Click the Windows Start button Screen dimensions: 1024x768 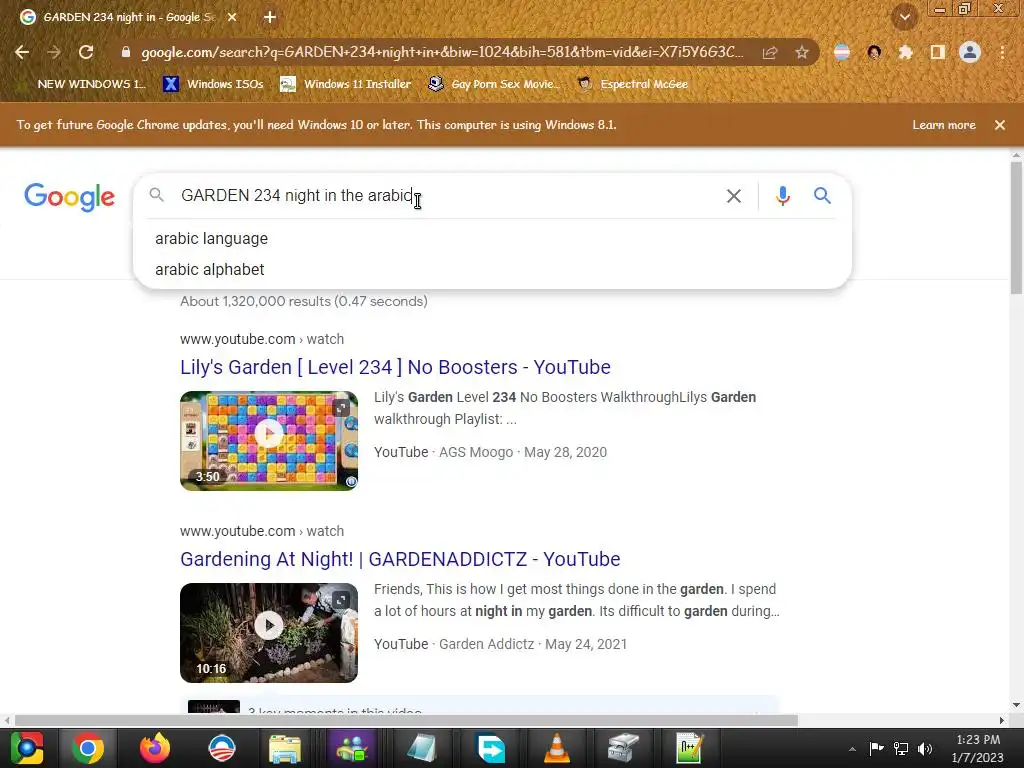pos(26,748)
